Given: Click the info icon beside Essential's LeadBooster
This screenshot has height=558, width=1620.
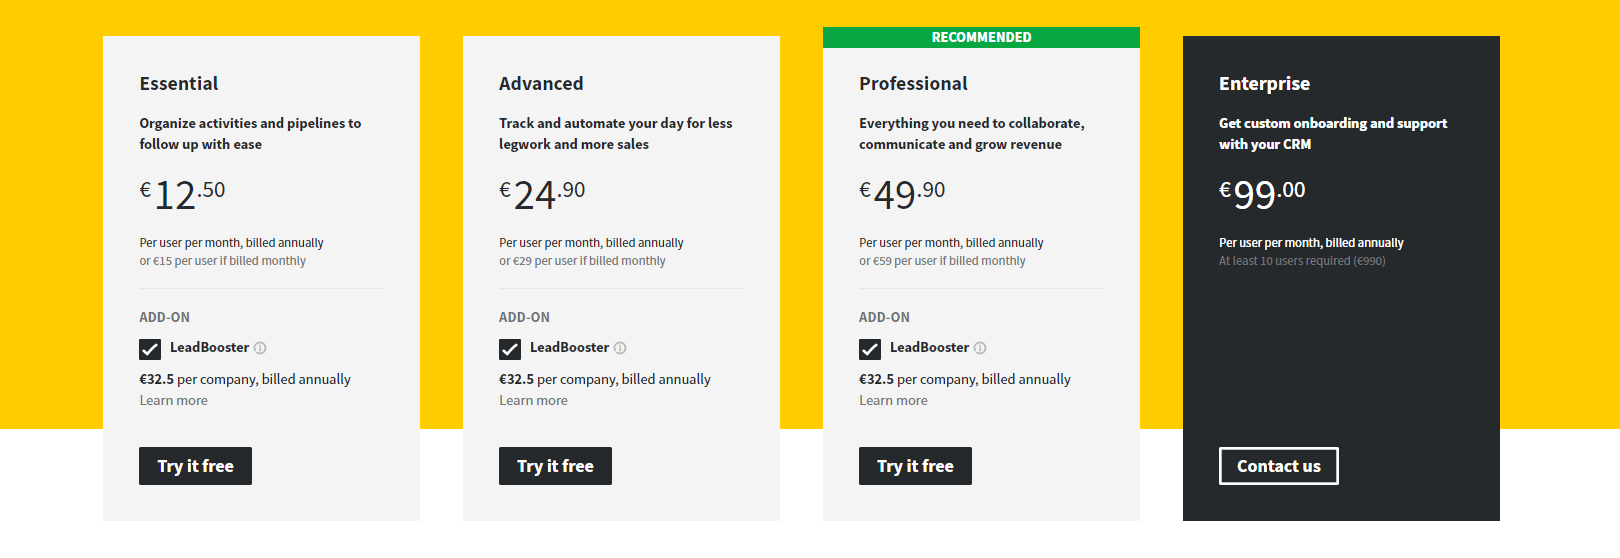Looking at the screenshot, I should tap(260, 348).
